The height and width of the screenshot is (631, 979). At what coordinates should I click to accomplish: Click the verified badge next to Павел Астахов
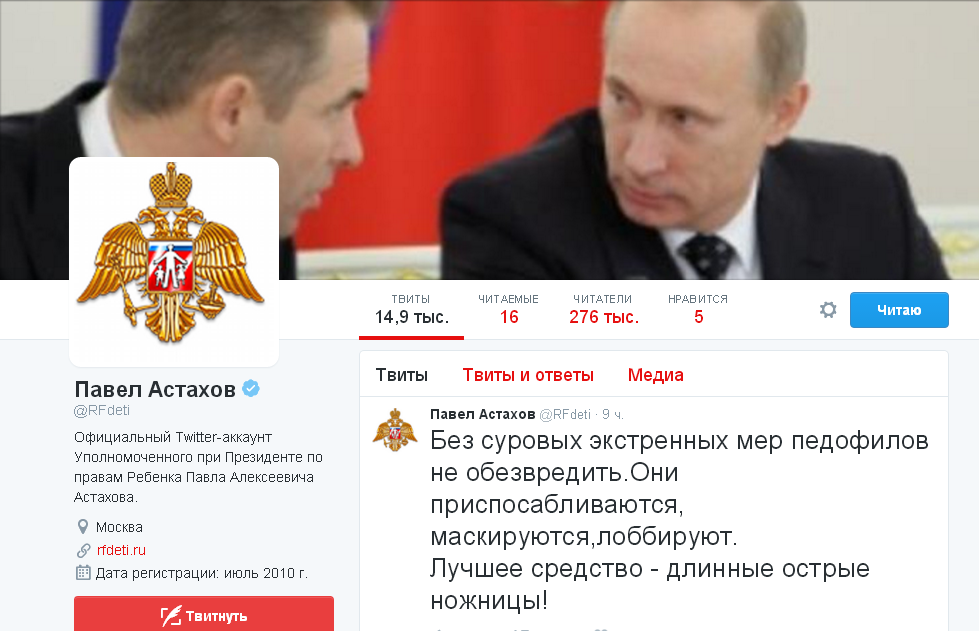pyautogui.click(x=251, y=388)
